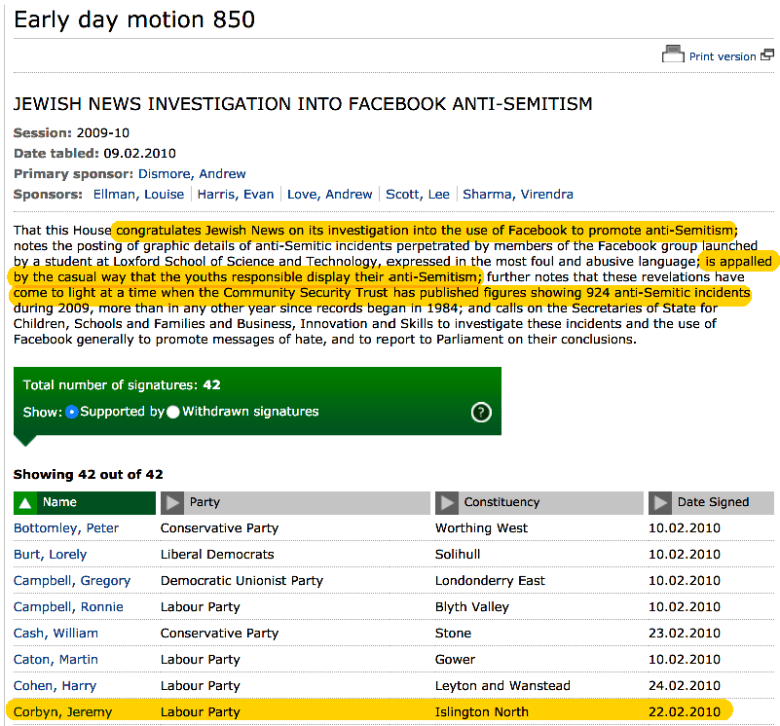Click the new window icon beside Print version
Screen dimensions: 780x726
767,55
